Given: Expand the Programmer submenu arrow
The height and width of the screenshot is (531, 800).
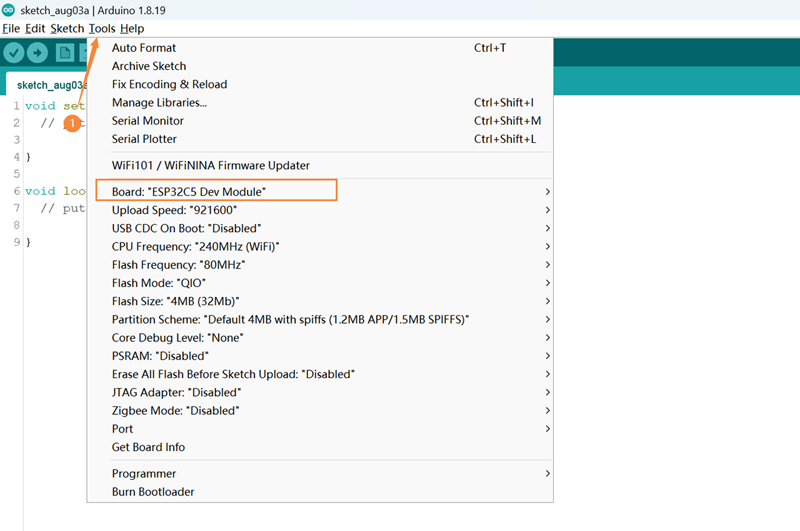Looking at the screenshot, I should click(546, 473).
